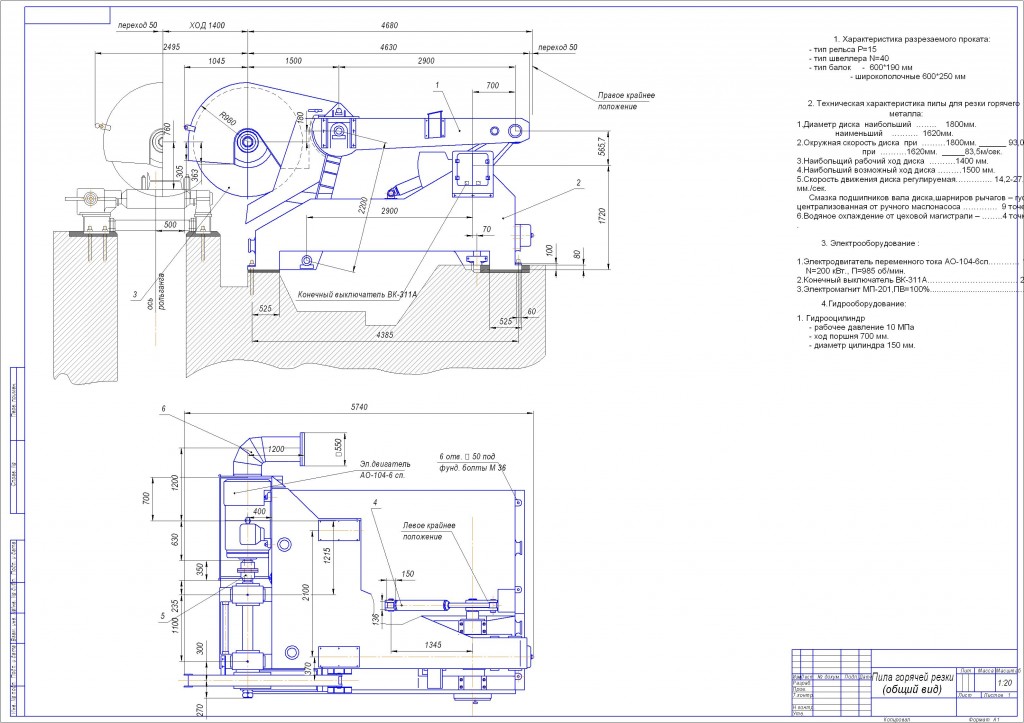The height and width of the screenshot is (723, 1024).
Task: Select heading 'Характеристика разрезаемого проката'
Action: pos(912,39)
